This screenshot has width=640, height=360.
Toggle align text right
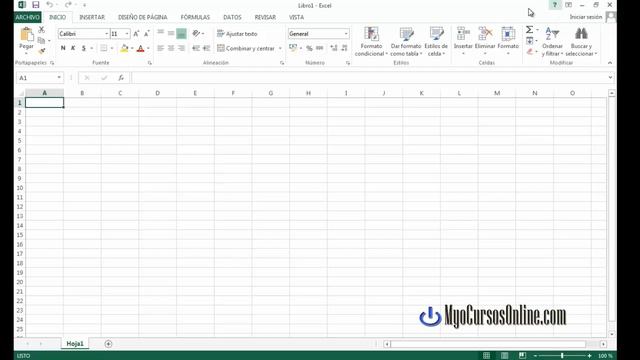pyautogui.click(x=181, y=49)
